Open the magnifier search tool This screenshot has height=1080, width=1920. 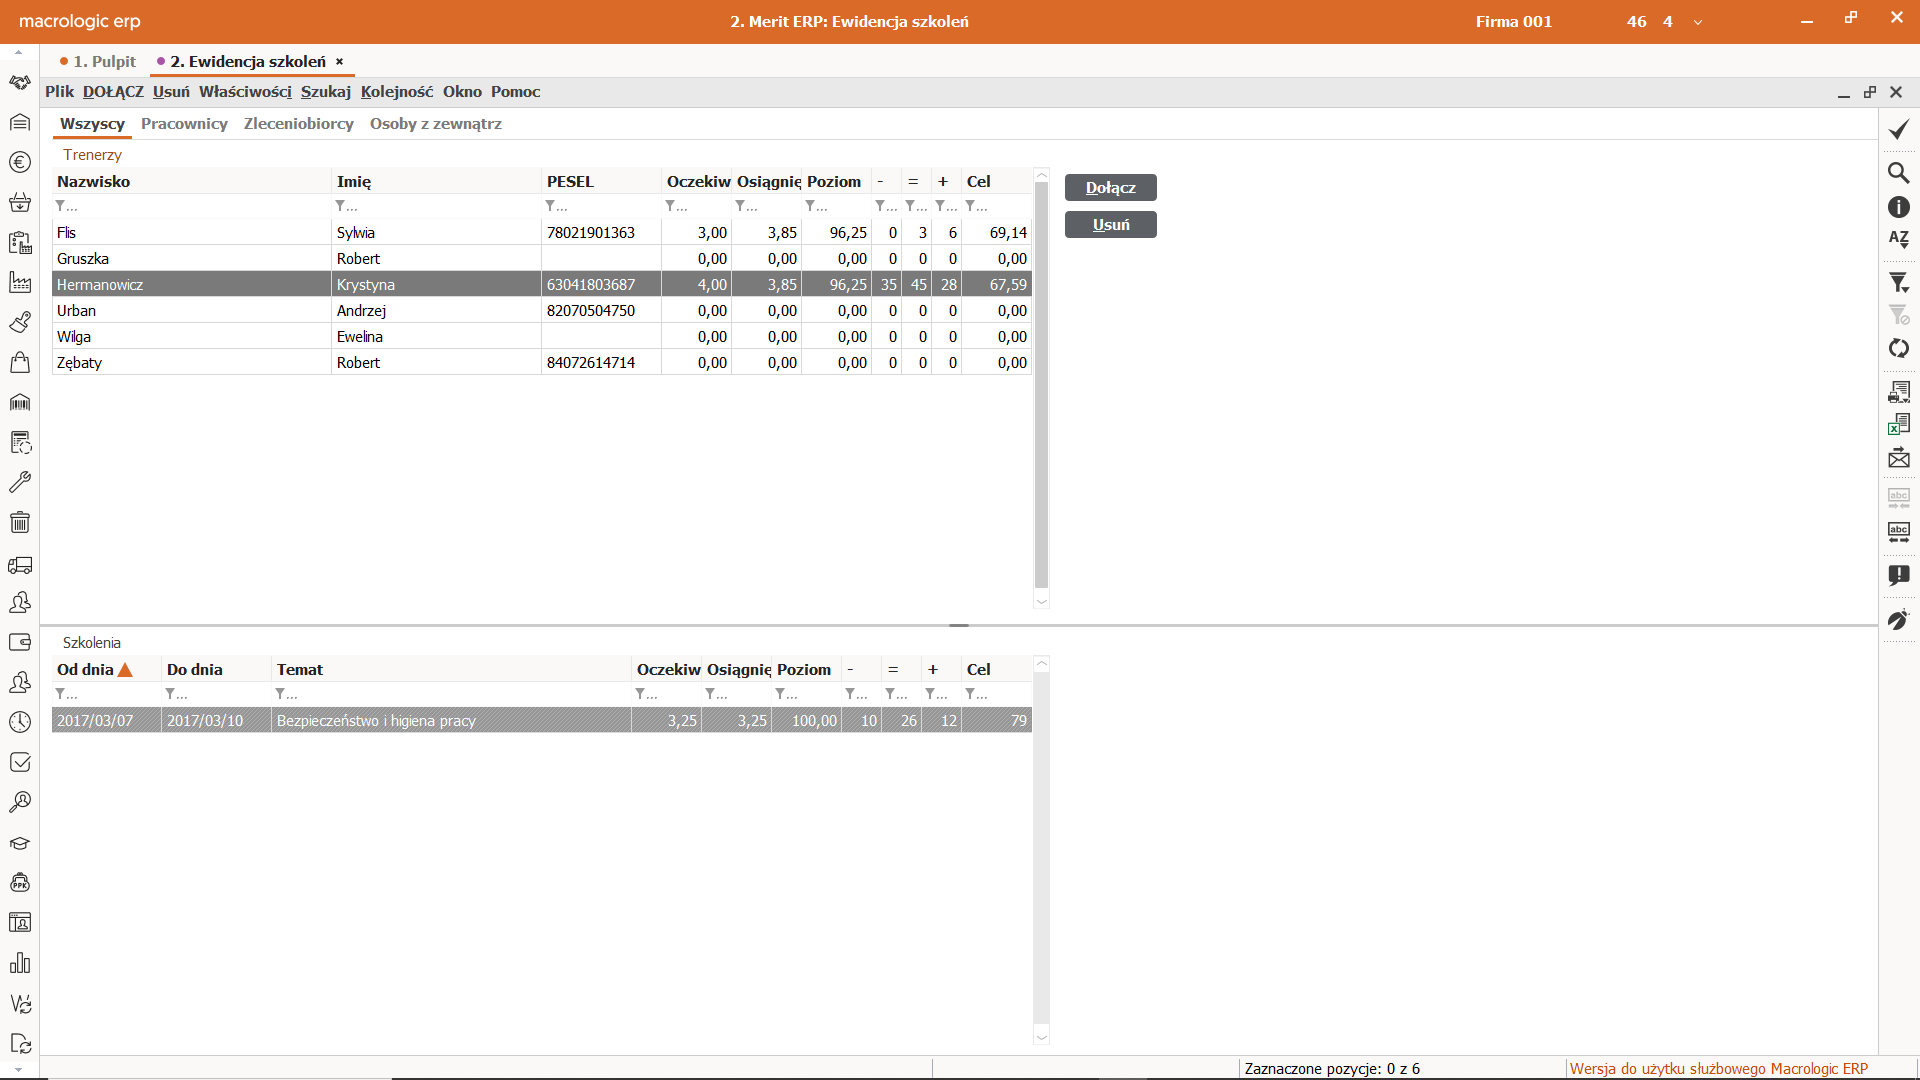(x=1898, y=173)
